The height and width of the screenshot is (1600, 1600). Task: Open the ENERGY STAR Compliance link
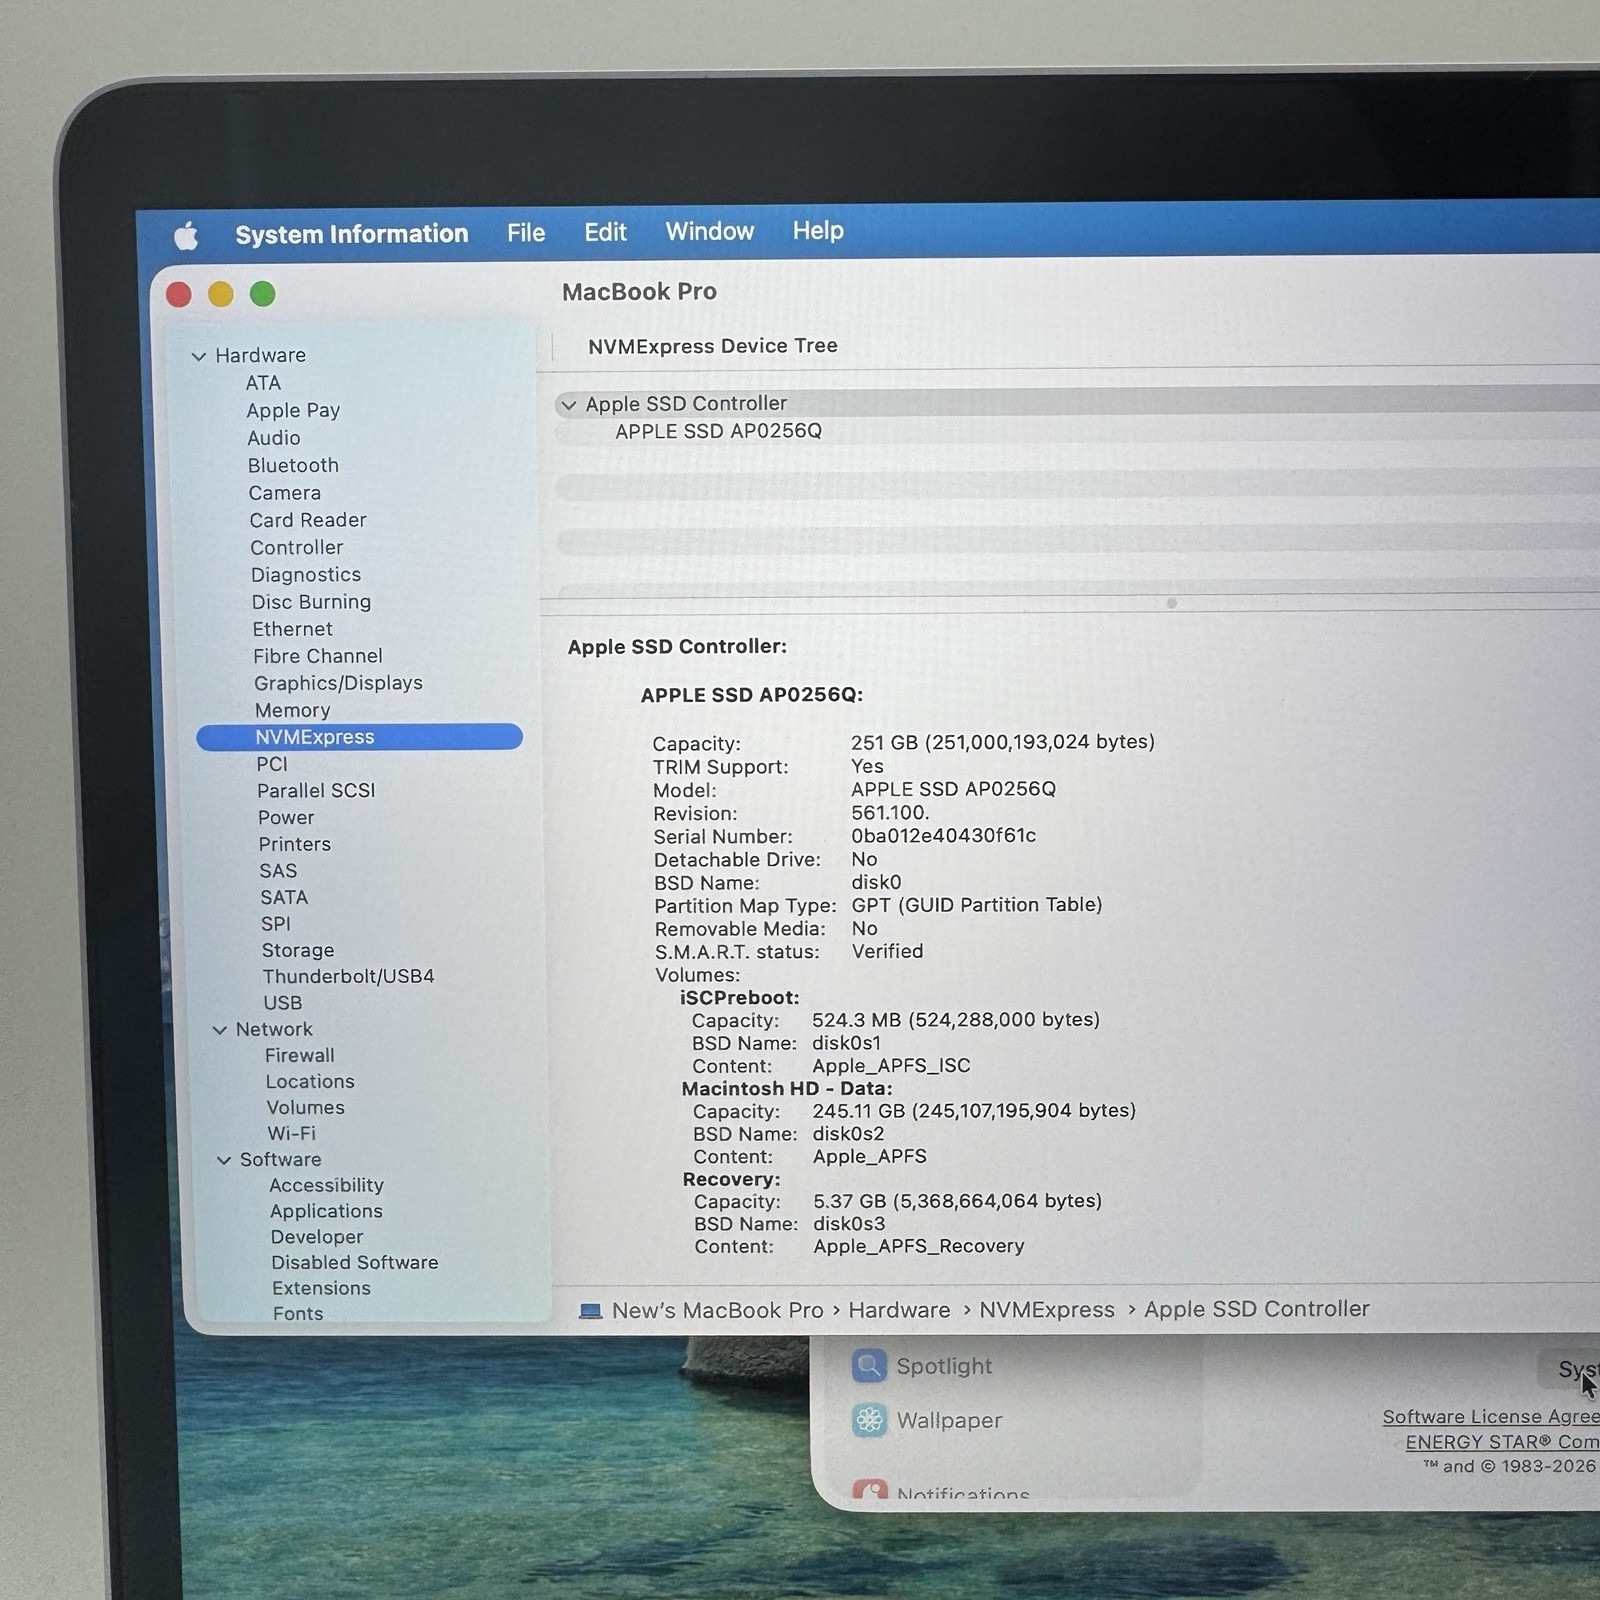click(1501, 1442)
